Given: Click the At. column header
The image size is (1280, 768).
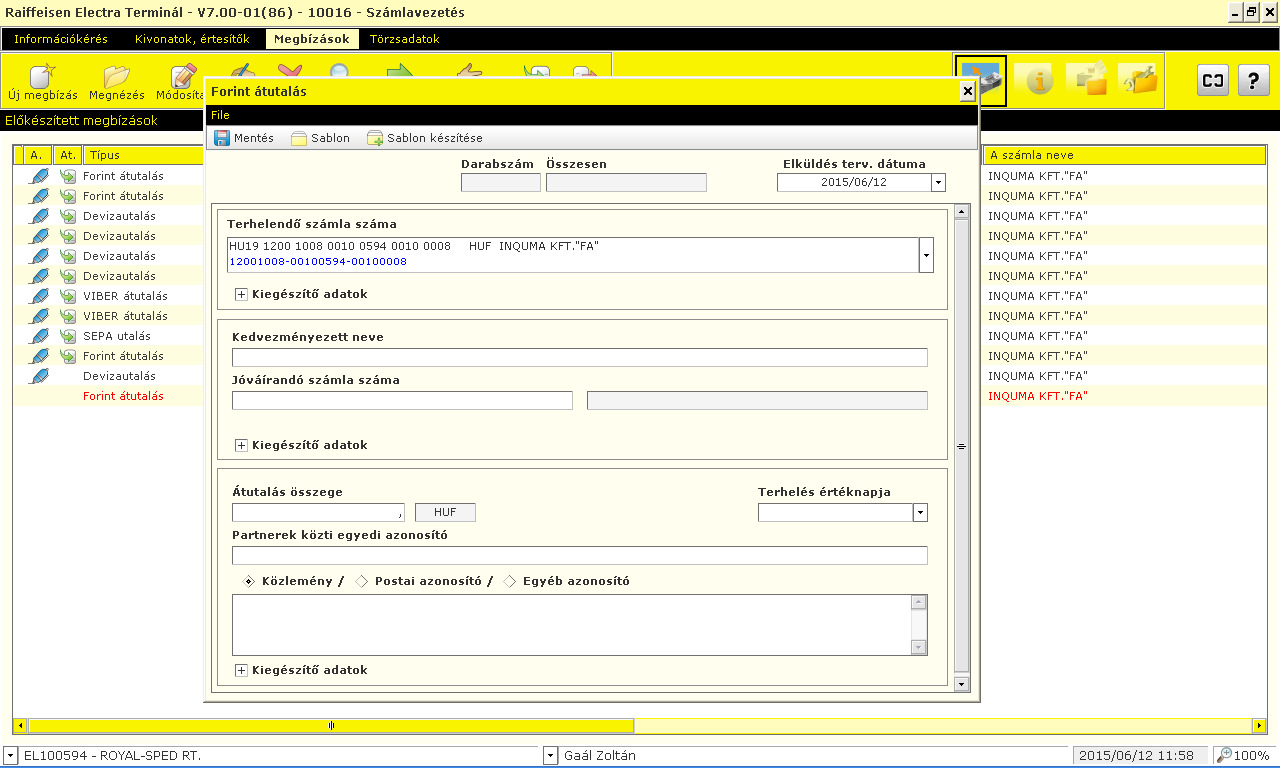Looking at the screenshot, I should (68, 155).
